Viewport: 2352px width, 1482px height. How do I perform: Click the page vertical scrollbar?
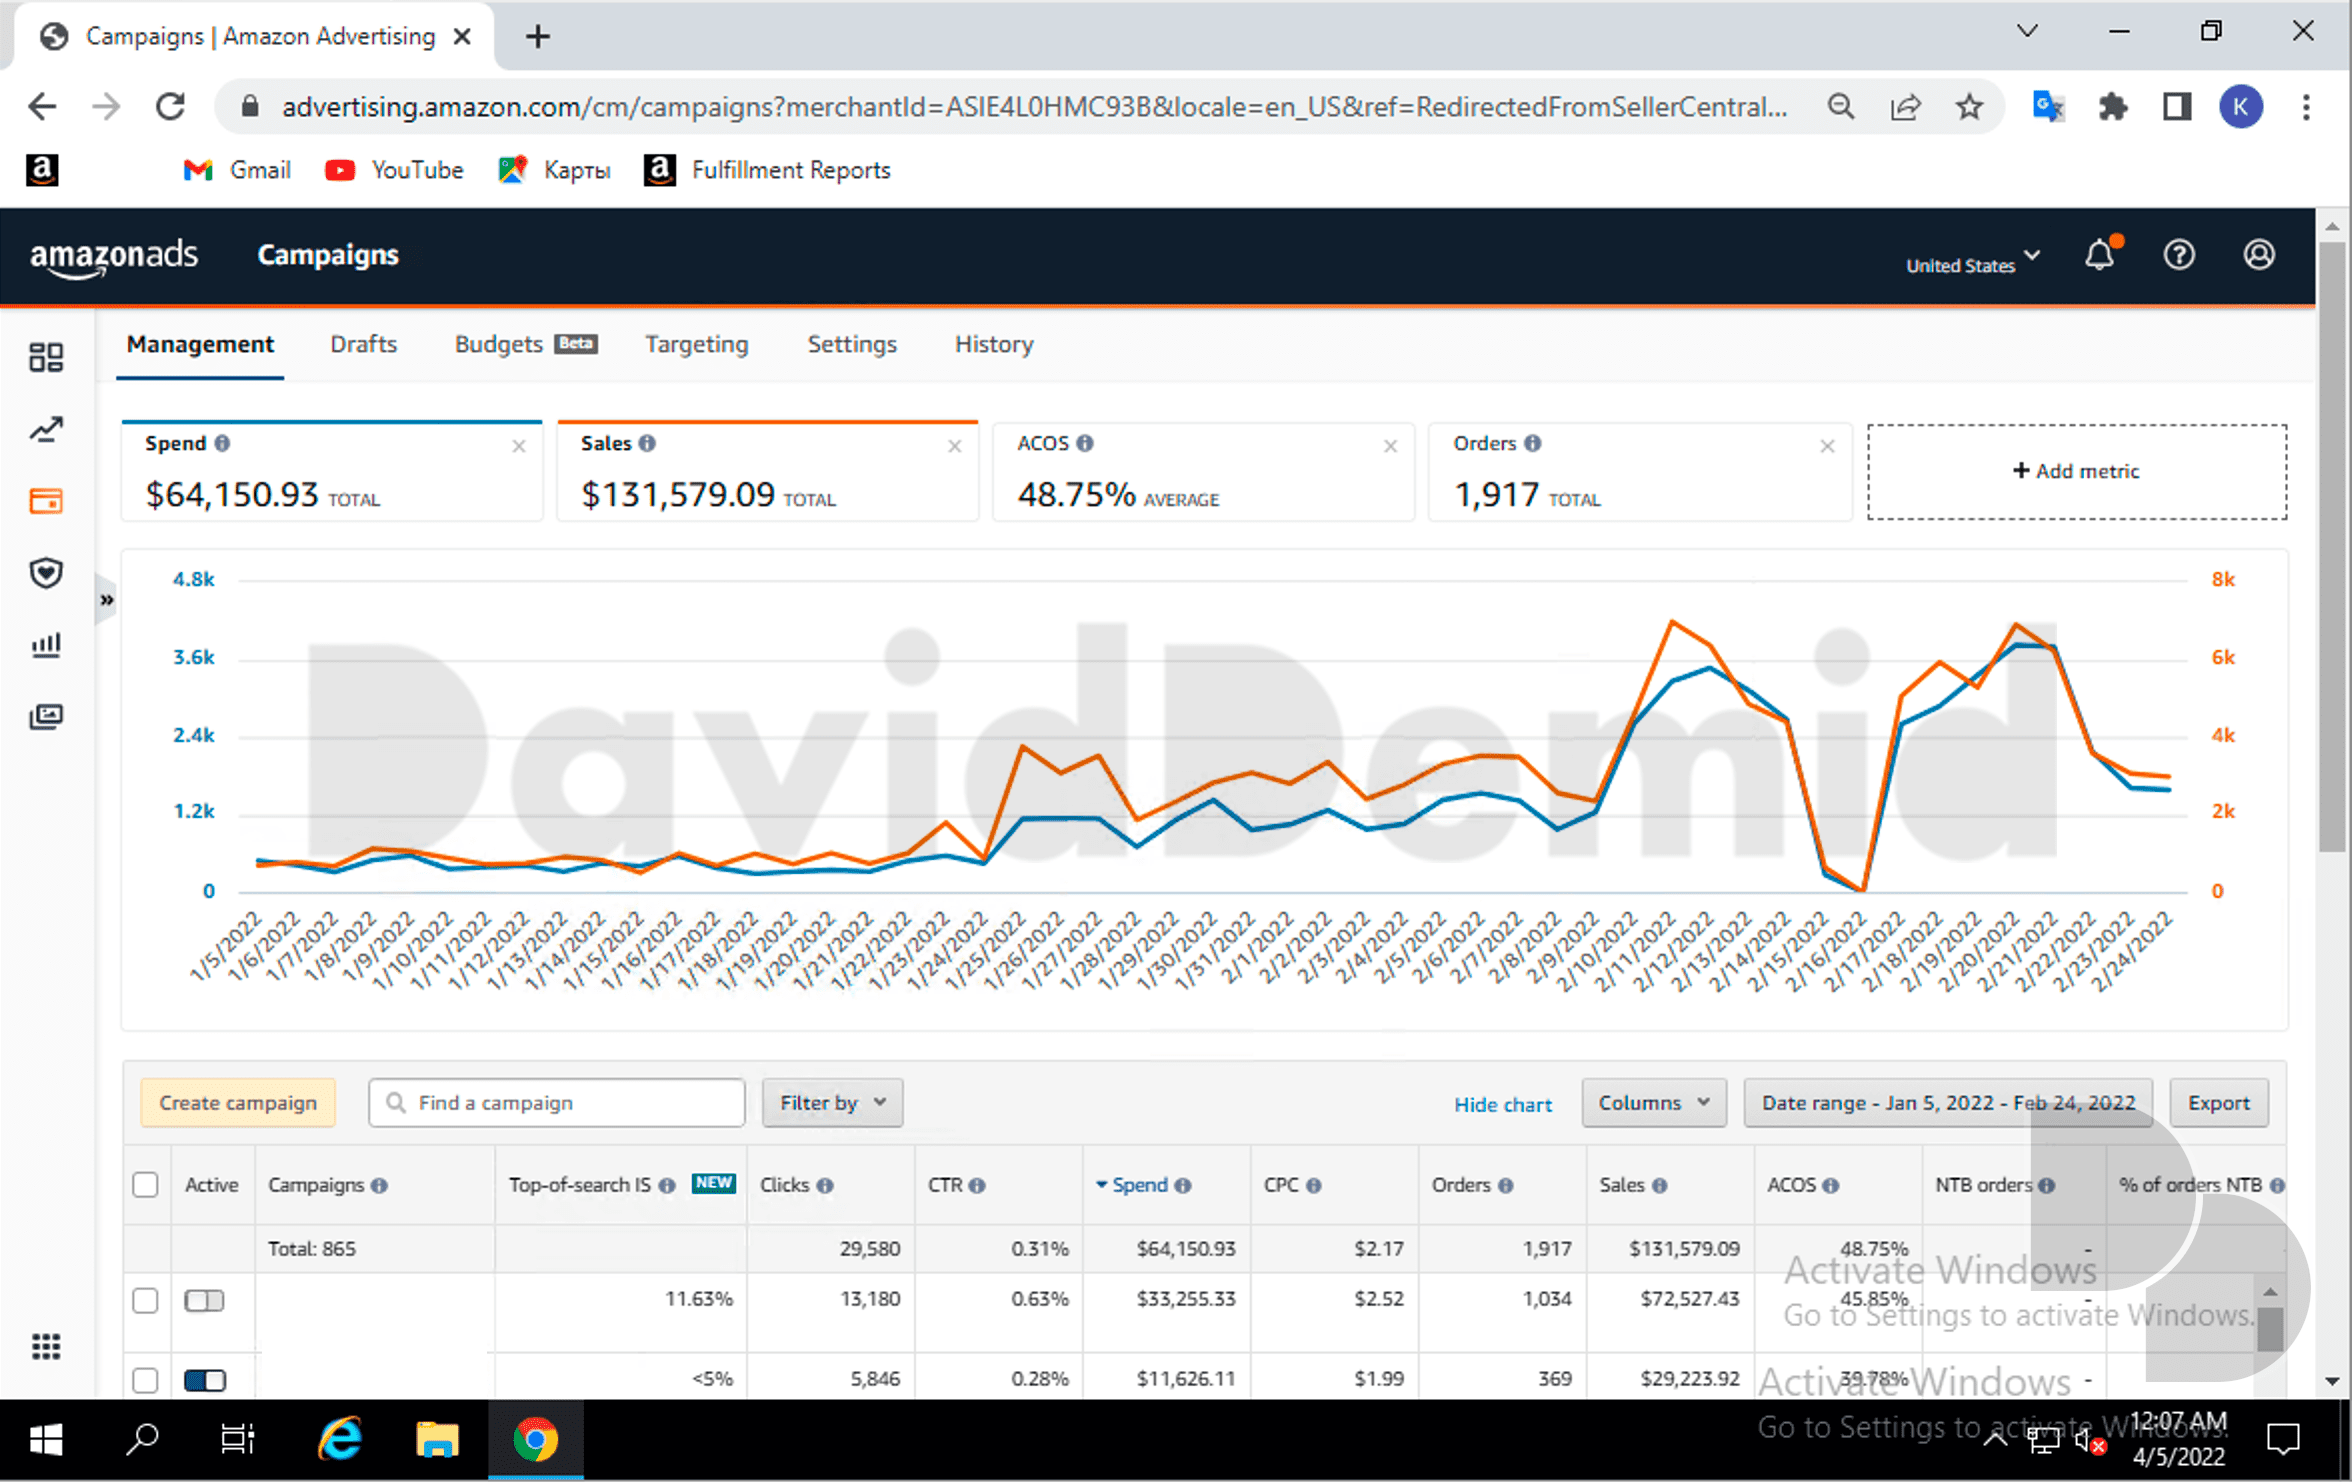tap(2332, 545)
